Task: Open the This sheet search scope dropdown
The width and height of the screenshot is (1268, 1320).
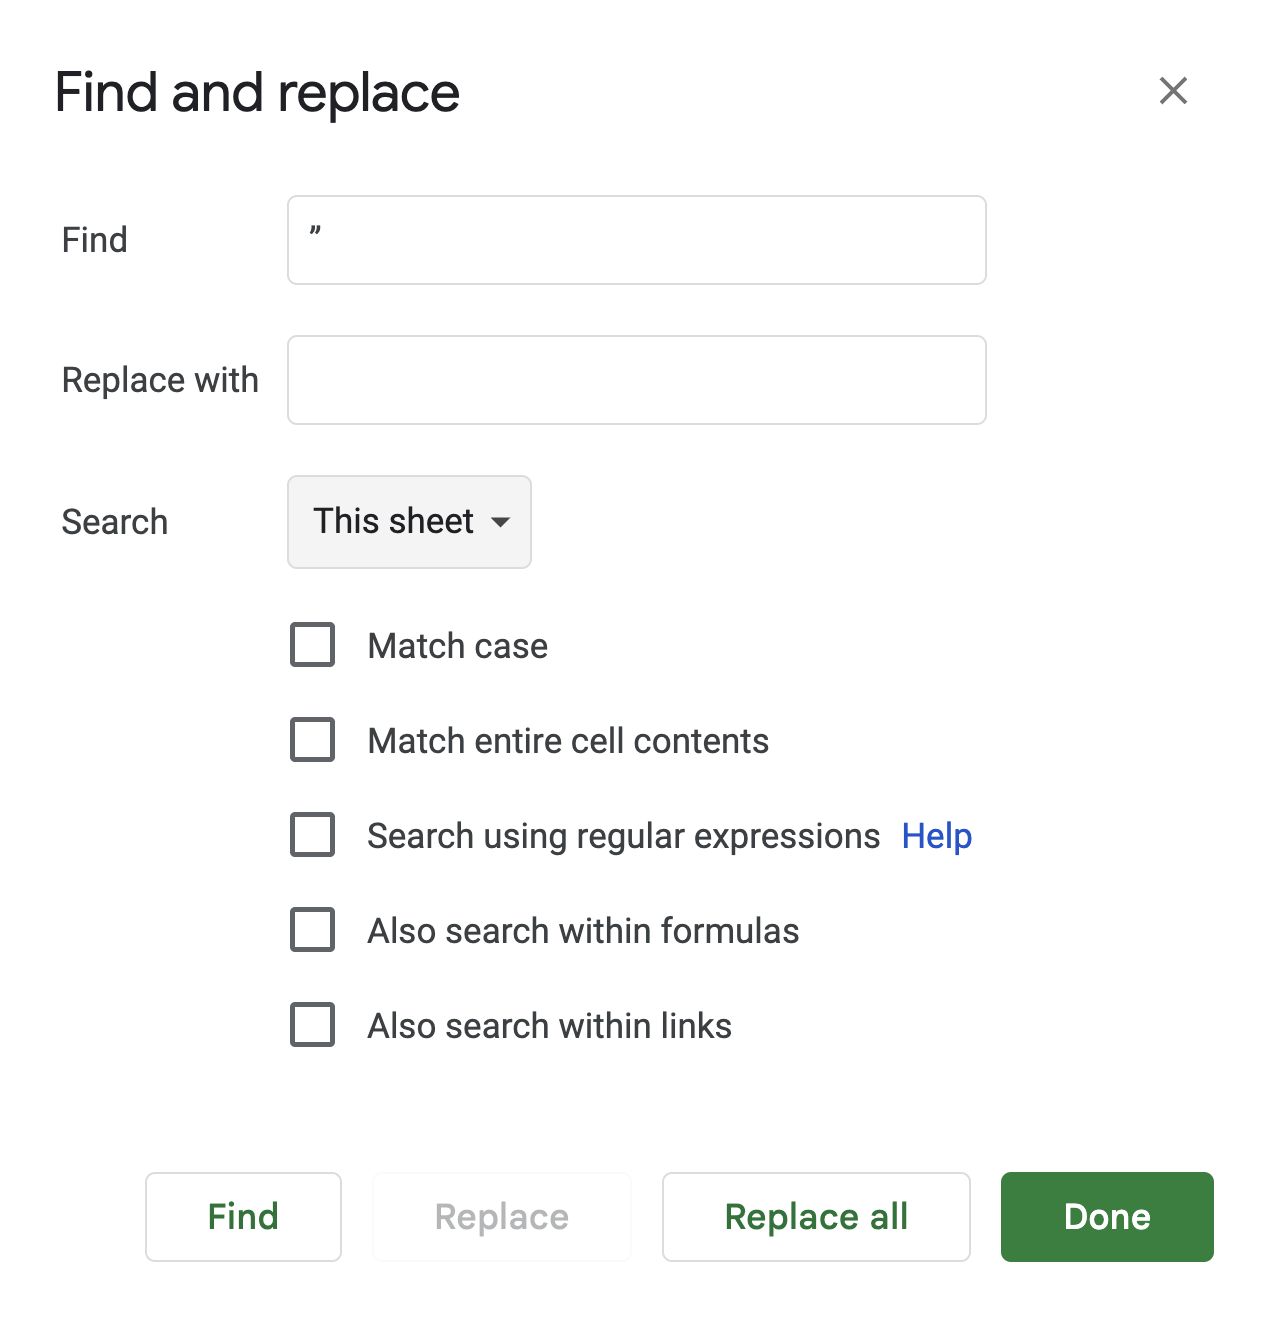Action: 409,522
